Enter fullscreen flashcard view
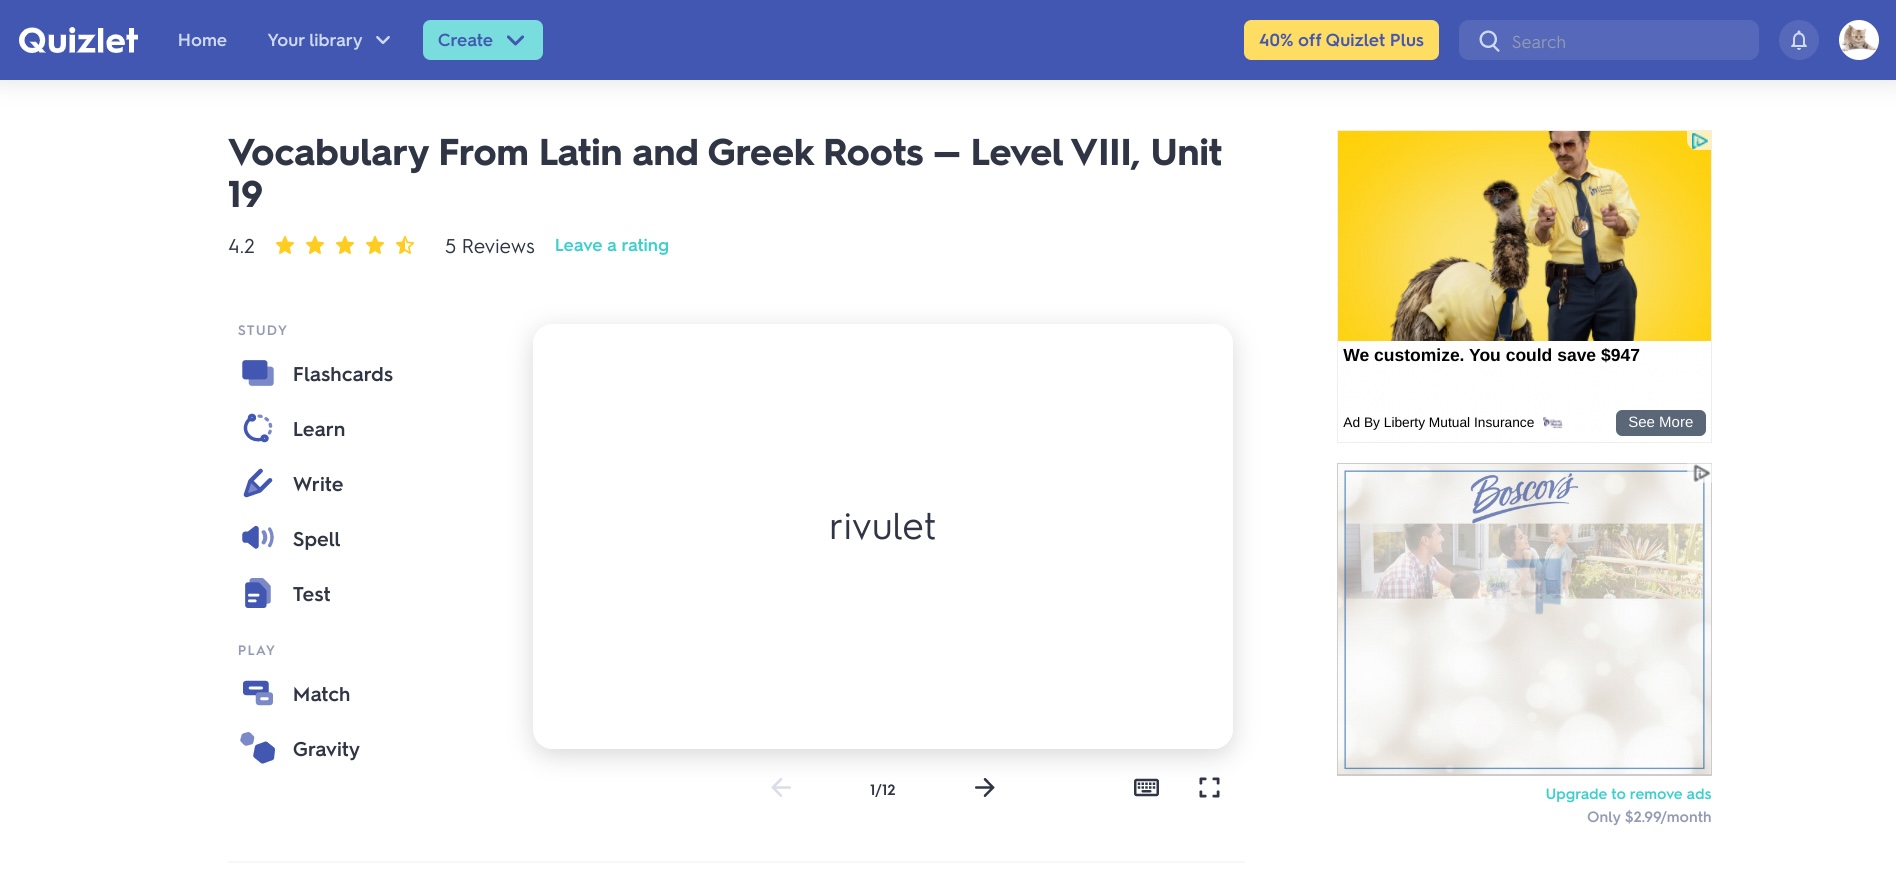 point(1209,788)
